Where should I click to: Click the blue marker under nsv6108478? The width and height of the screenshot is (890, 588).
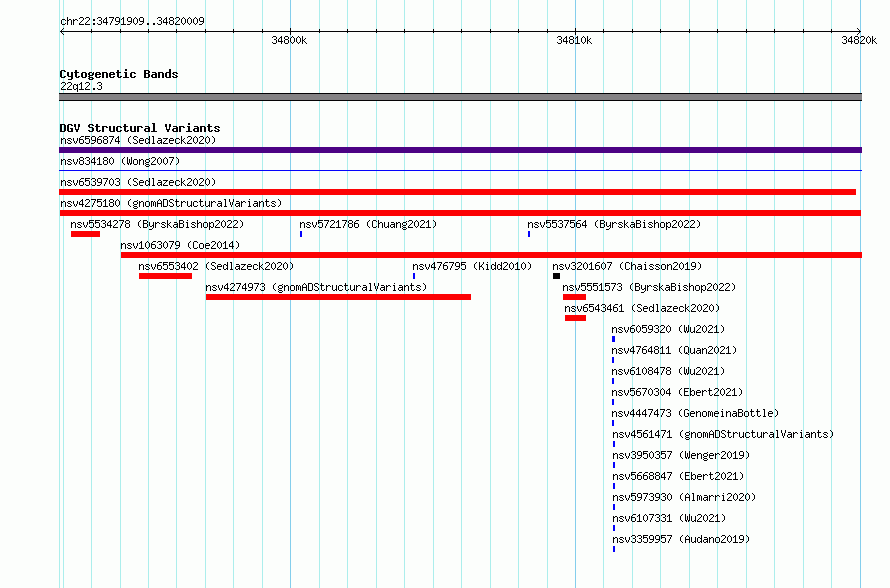tap(613, 381)
